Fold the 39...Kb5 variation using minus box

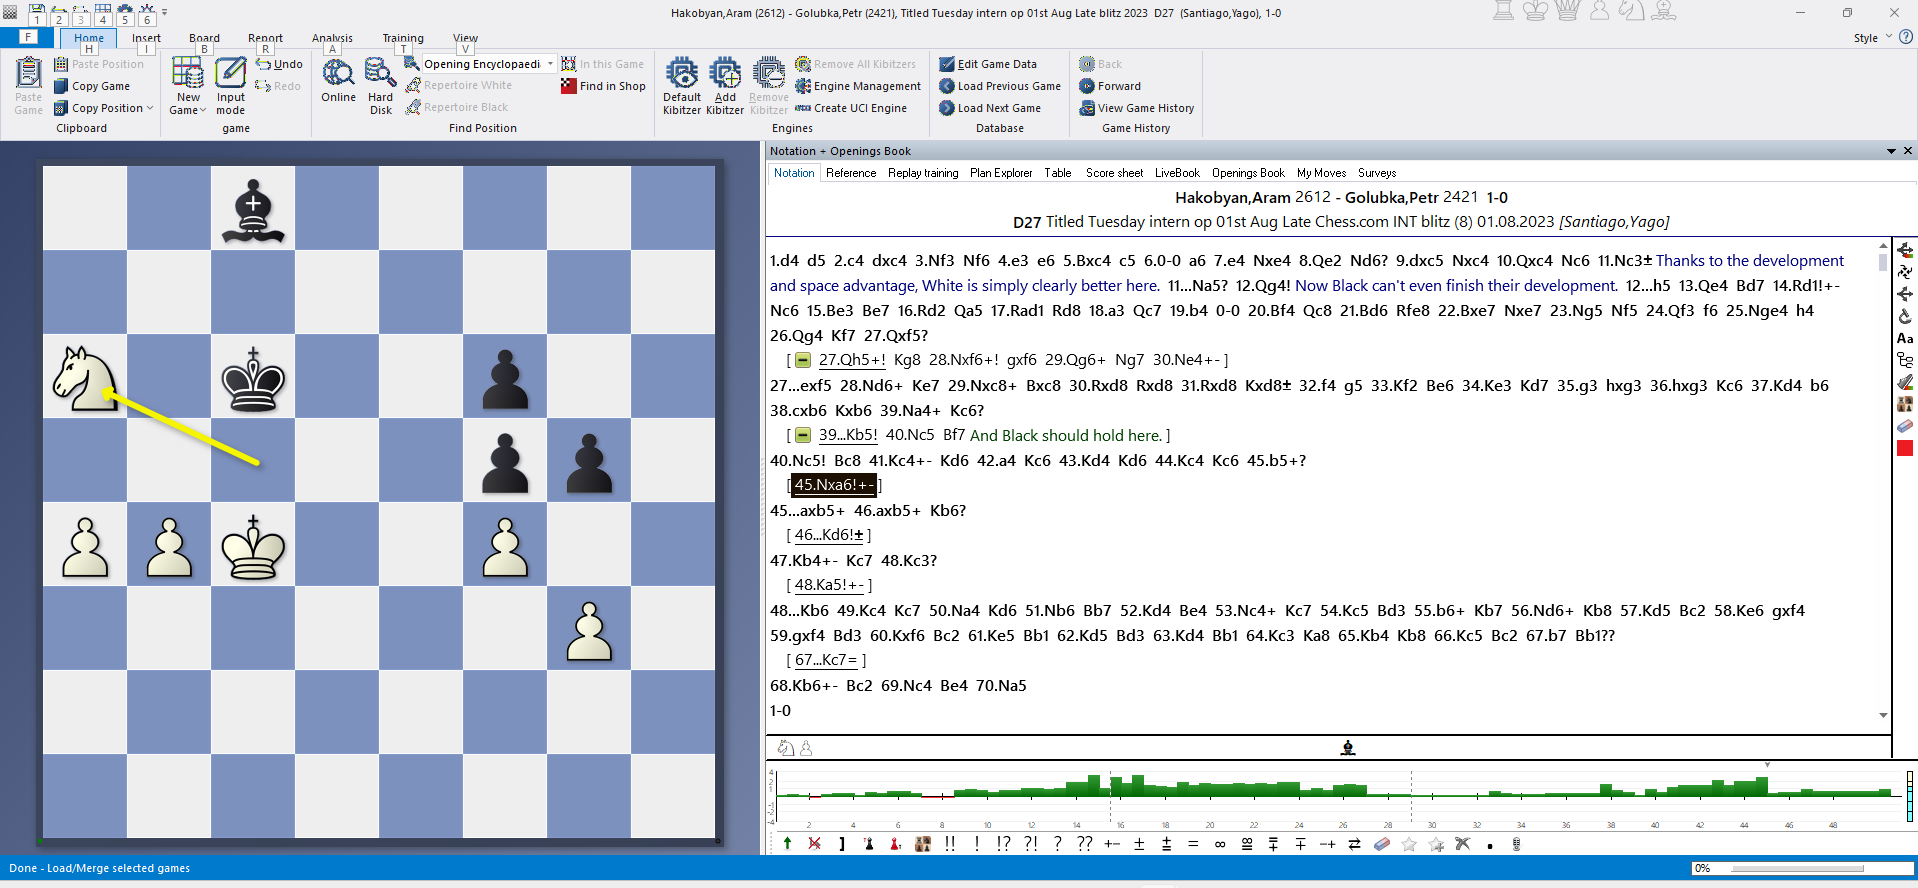tap(803, 436)
